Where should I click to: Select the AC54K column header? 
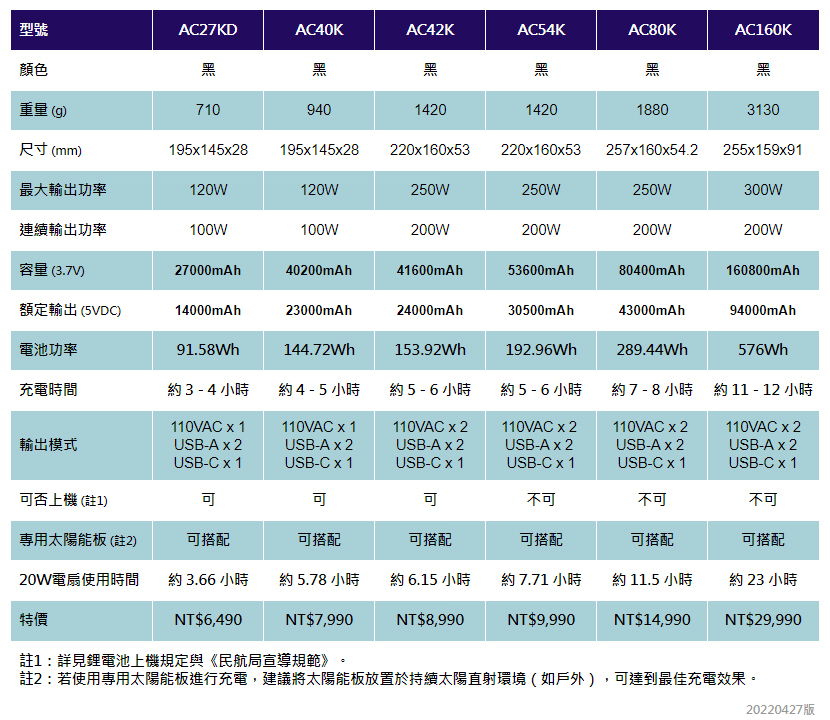tap(541, 30)
